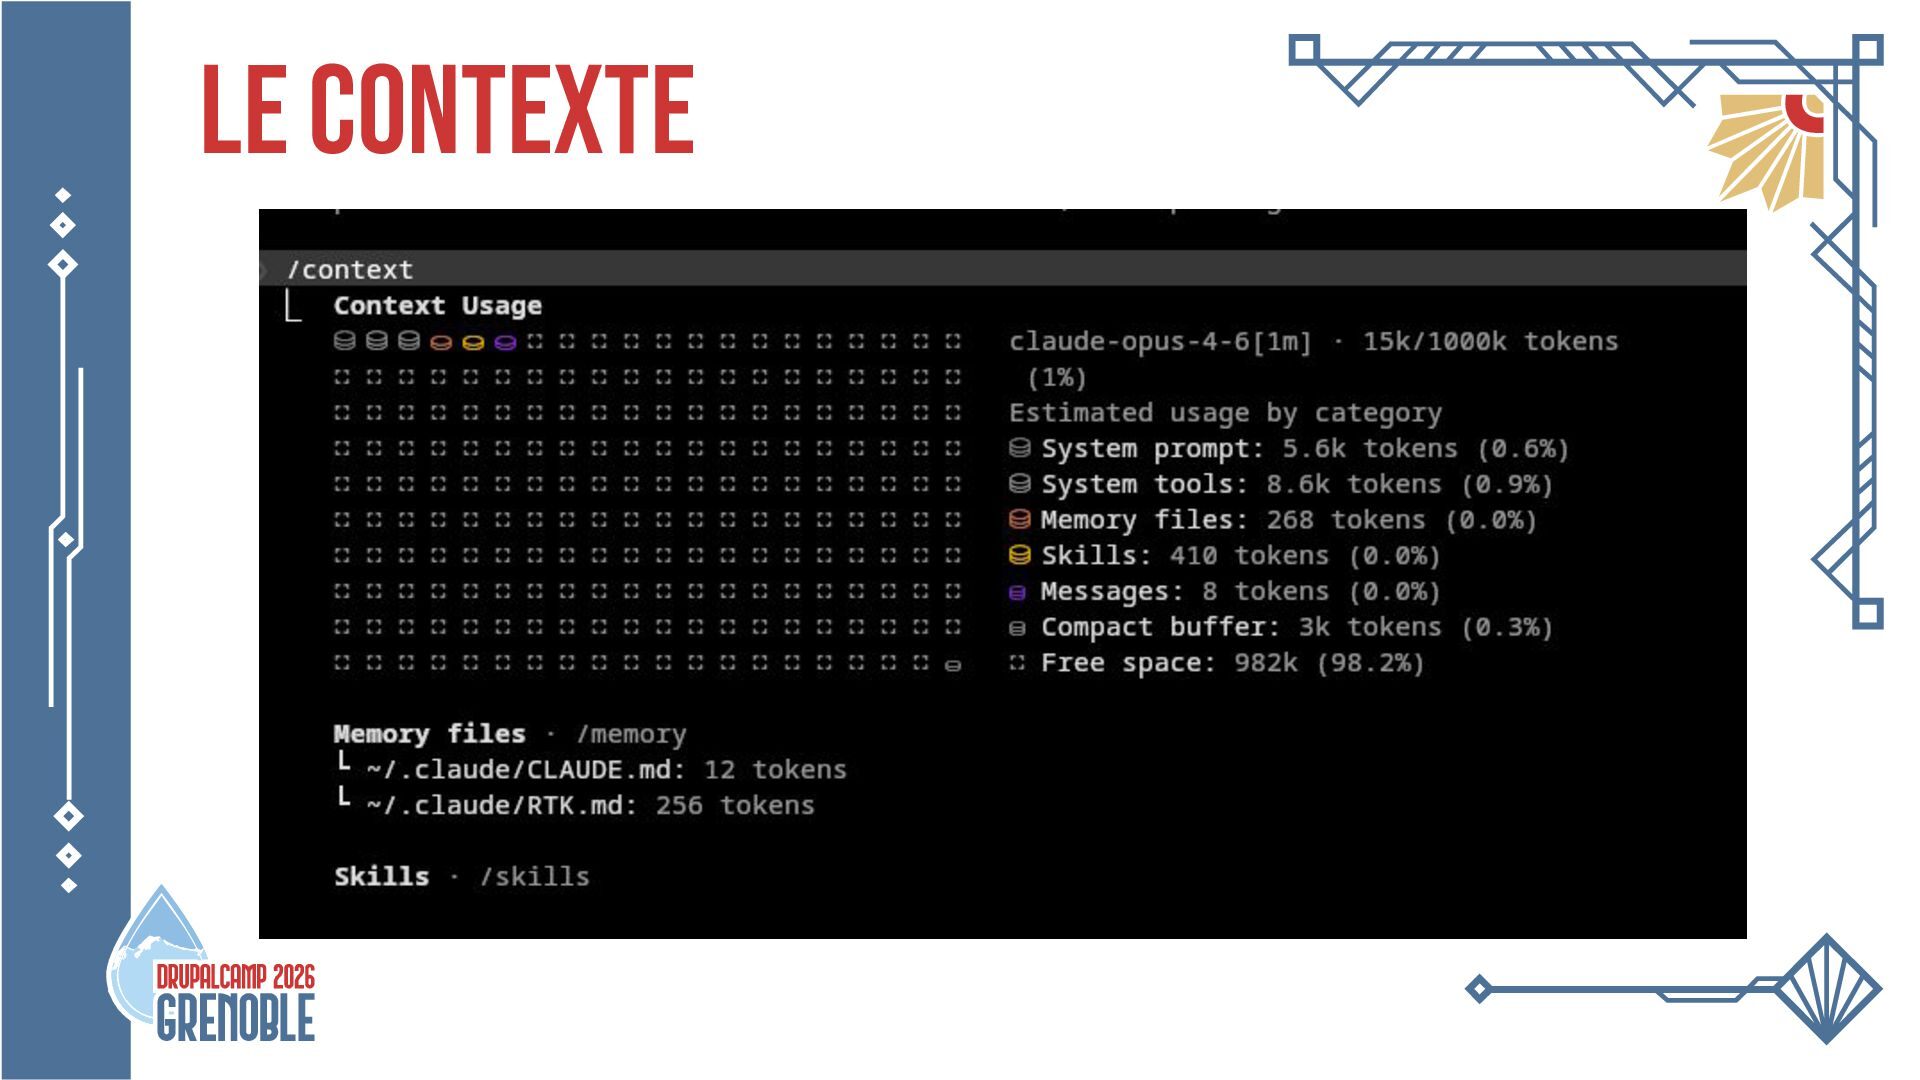Click the Memory files section heading

429,734
